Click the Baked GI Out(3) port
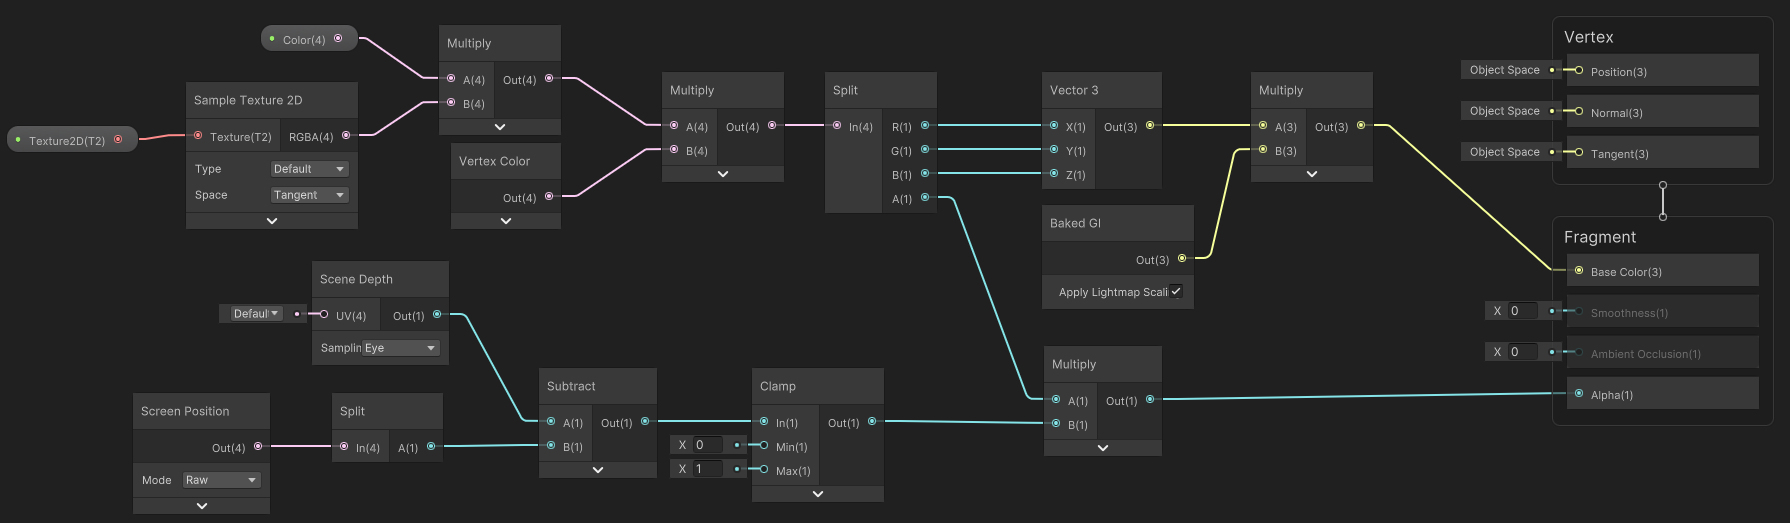 tap(1182, 258)
